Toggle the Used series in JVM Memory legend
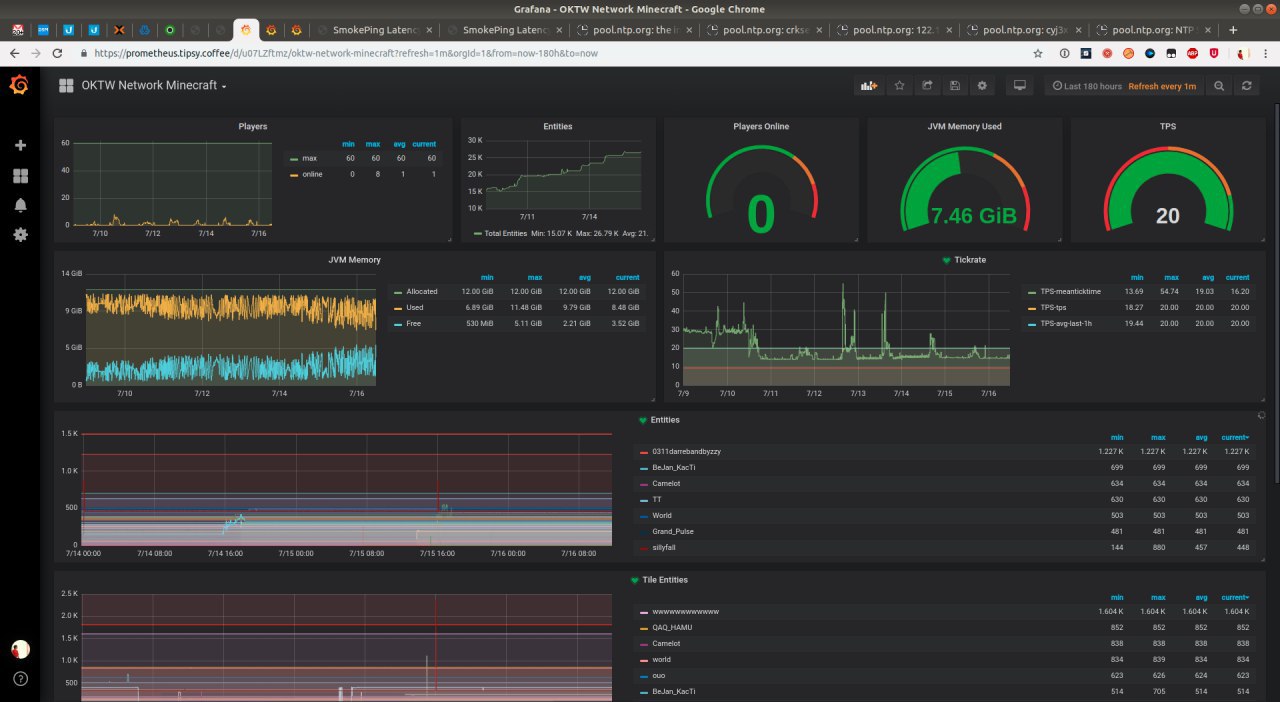This screenshot has height=702, width=1280. click(x=415, y=307)
